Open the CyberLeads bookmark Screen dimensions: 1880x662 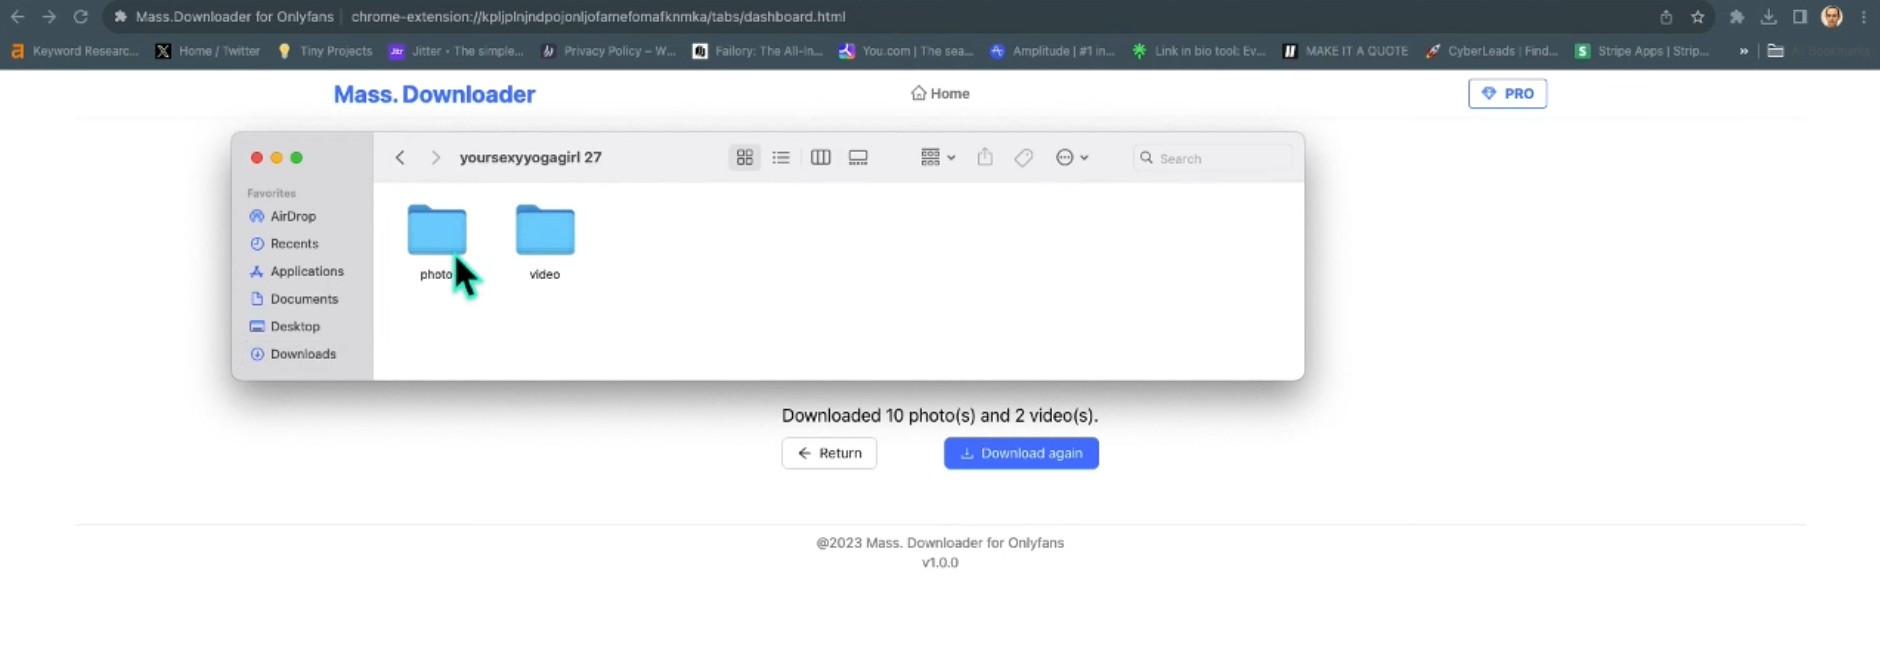pos(1492,51)
